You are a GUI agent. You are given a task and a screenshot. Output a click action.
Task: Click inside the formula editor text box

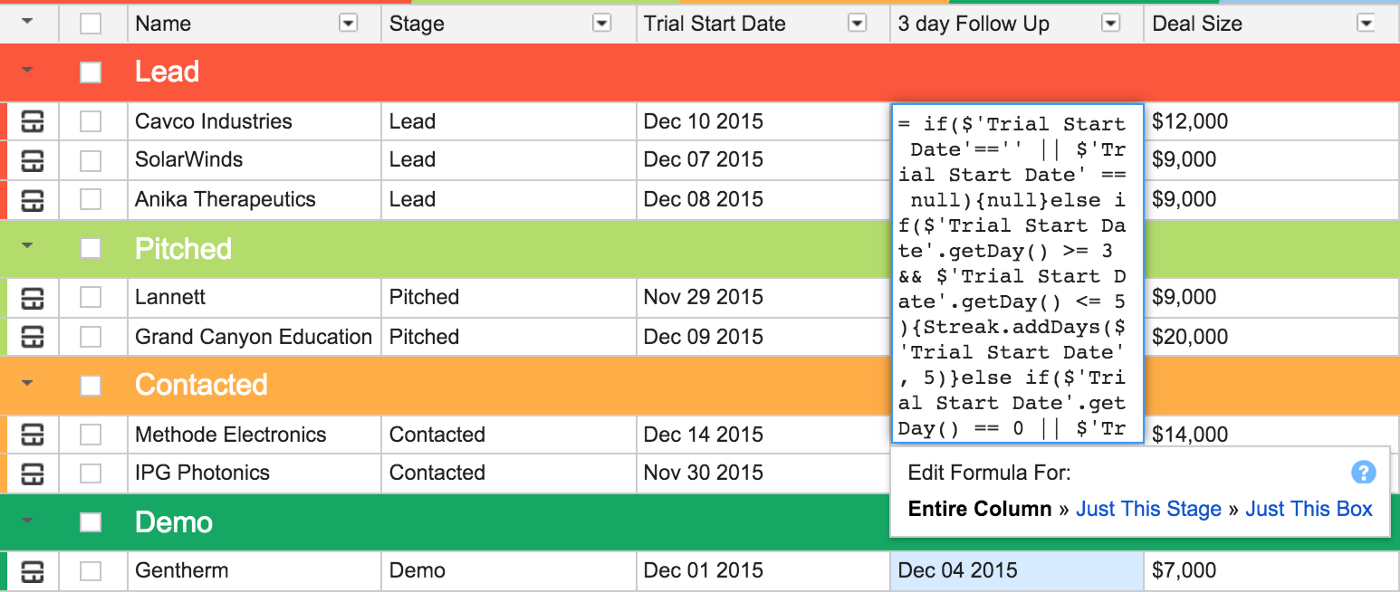[x=1017, y=274]
